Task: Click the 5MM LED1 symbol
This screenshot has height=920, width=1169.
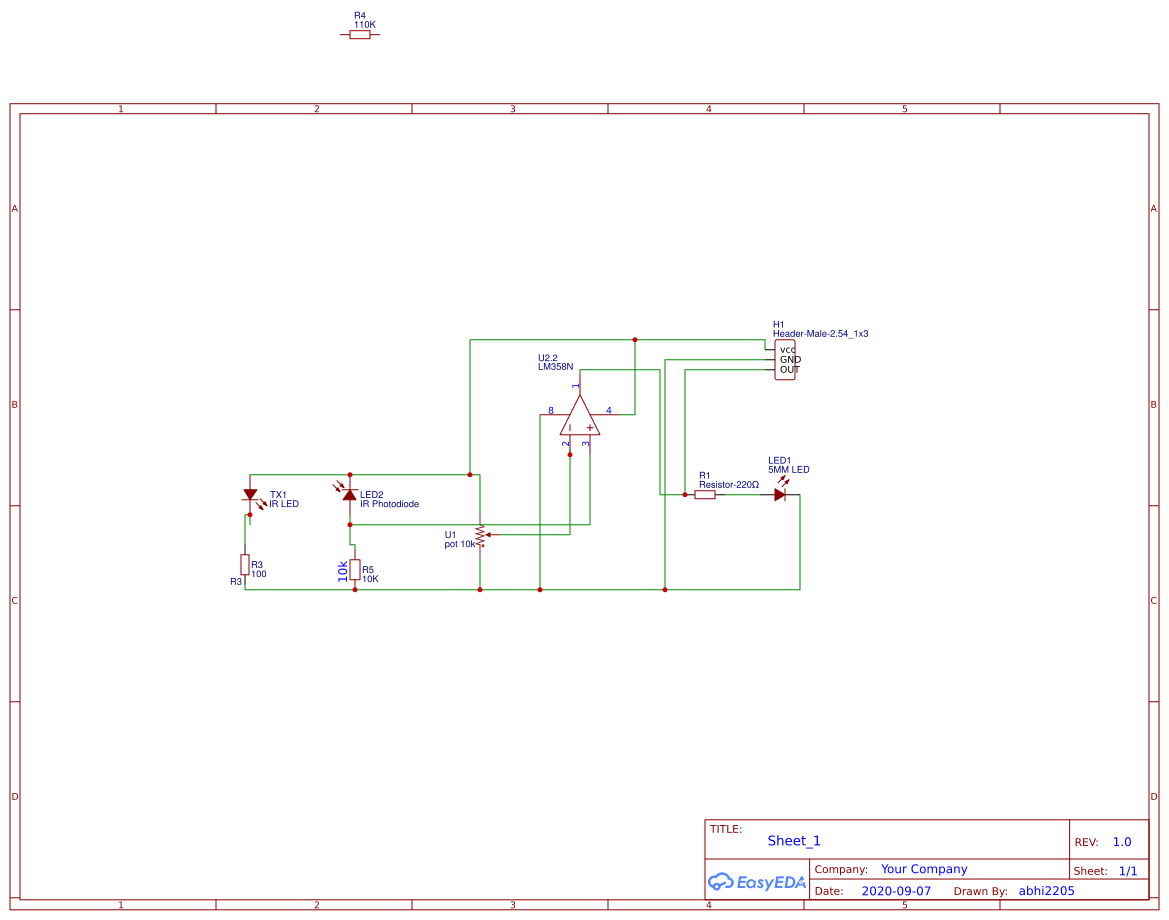Action: point(780,493)
